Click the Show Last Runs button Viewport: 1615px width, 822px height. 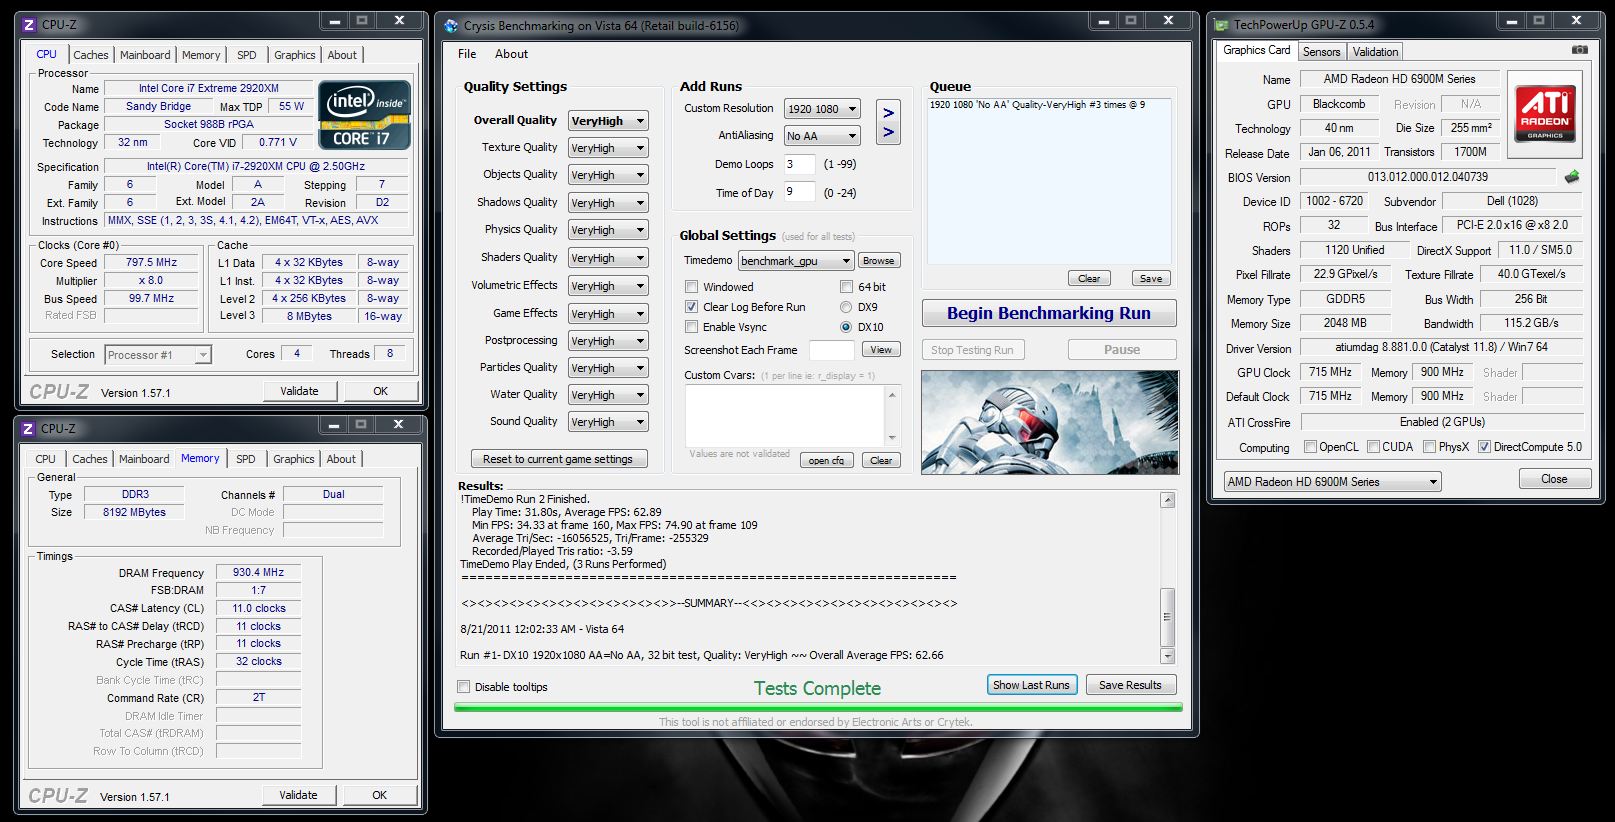coord(1031,685)
